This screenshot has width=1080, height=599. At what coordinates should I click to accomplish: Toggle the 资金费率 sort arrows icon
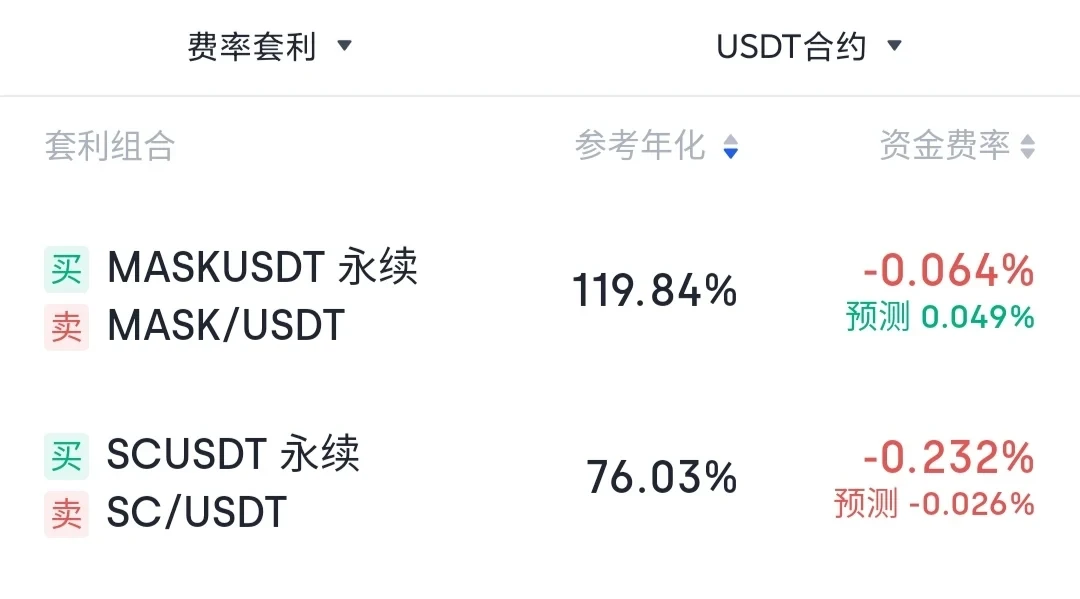[1028, 147]
